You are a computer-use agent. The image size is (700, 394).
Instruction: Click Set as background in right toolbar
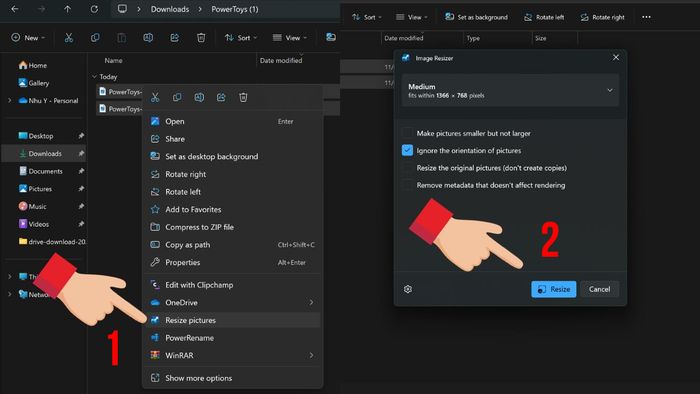click(476, 17)
